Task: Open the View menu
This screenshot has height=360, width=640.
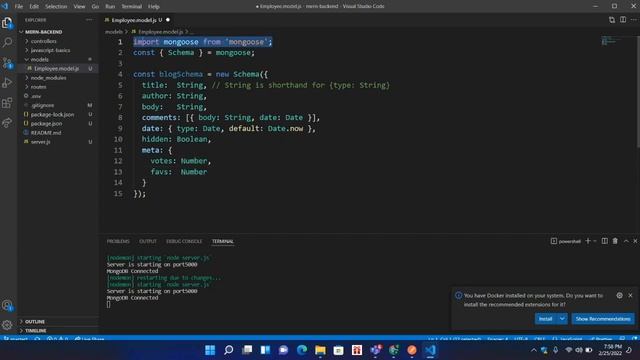Action: (79, 7)
